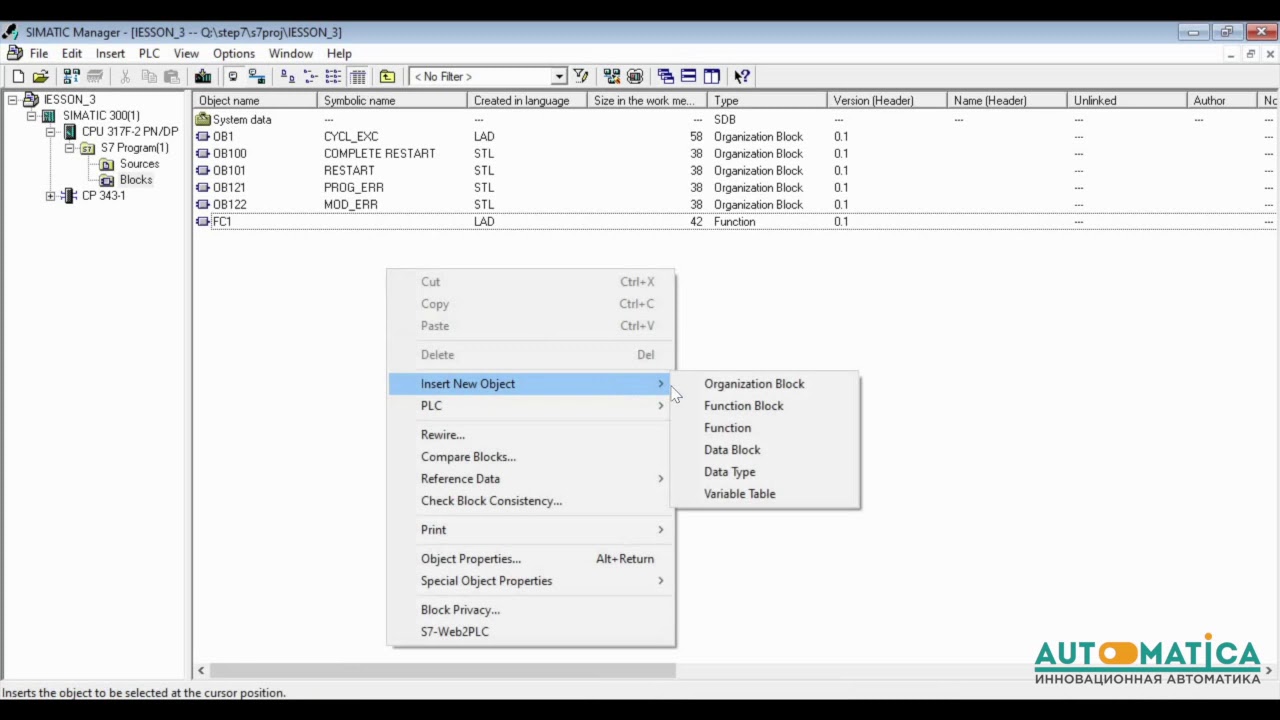Image resolution: width=1280 pixels, height=720 pixels.
Task: Sort by Object name column header
Action: pos(255,100)
